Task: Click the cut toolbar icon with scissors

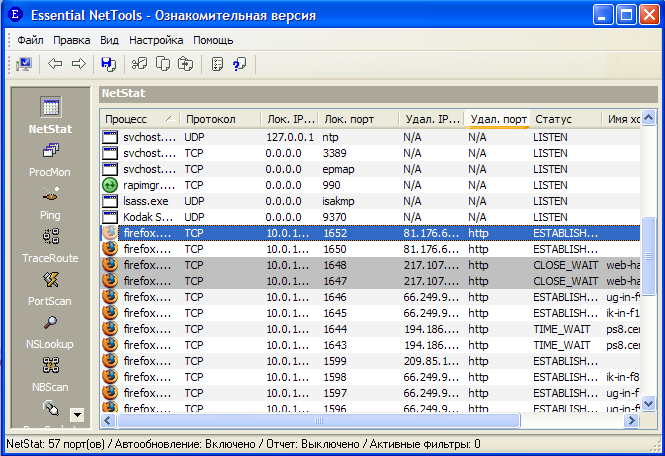Action: pyautogui.click(x=139, y=64)
